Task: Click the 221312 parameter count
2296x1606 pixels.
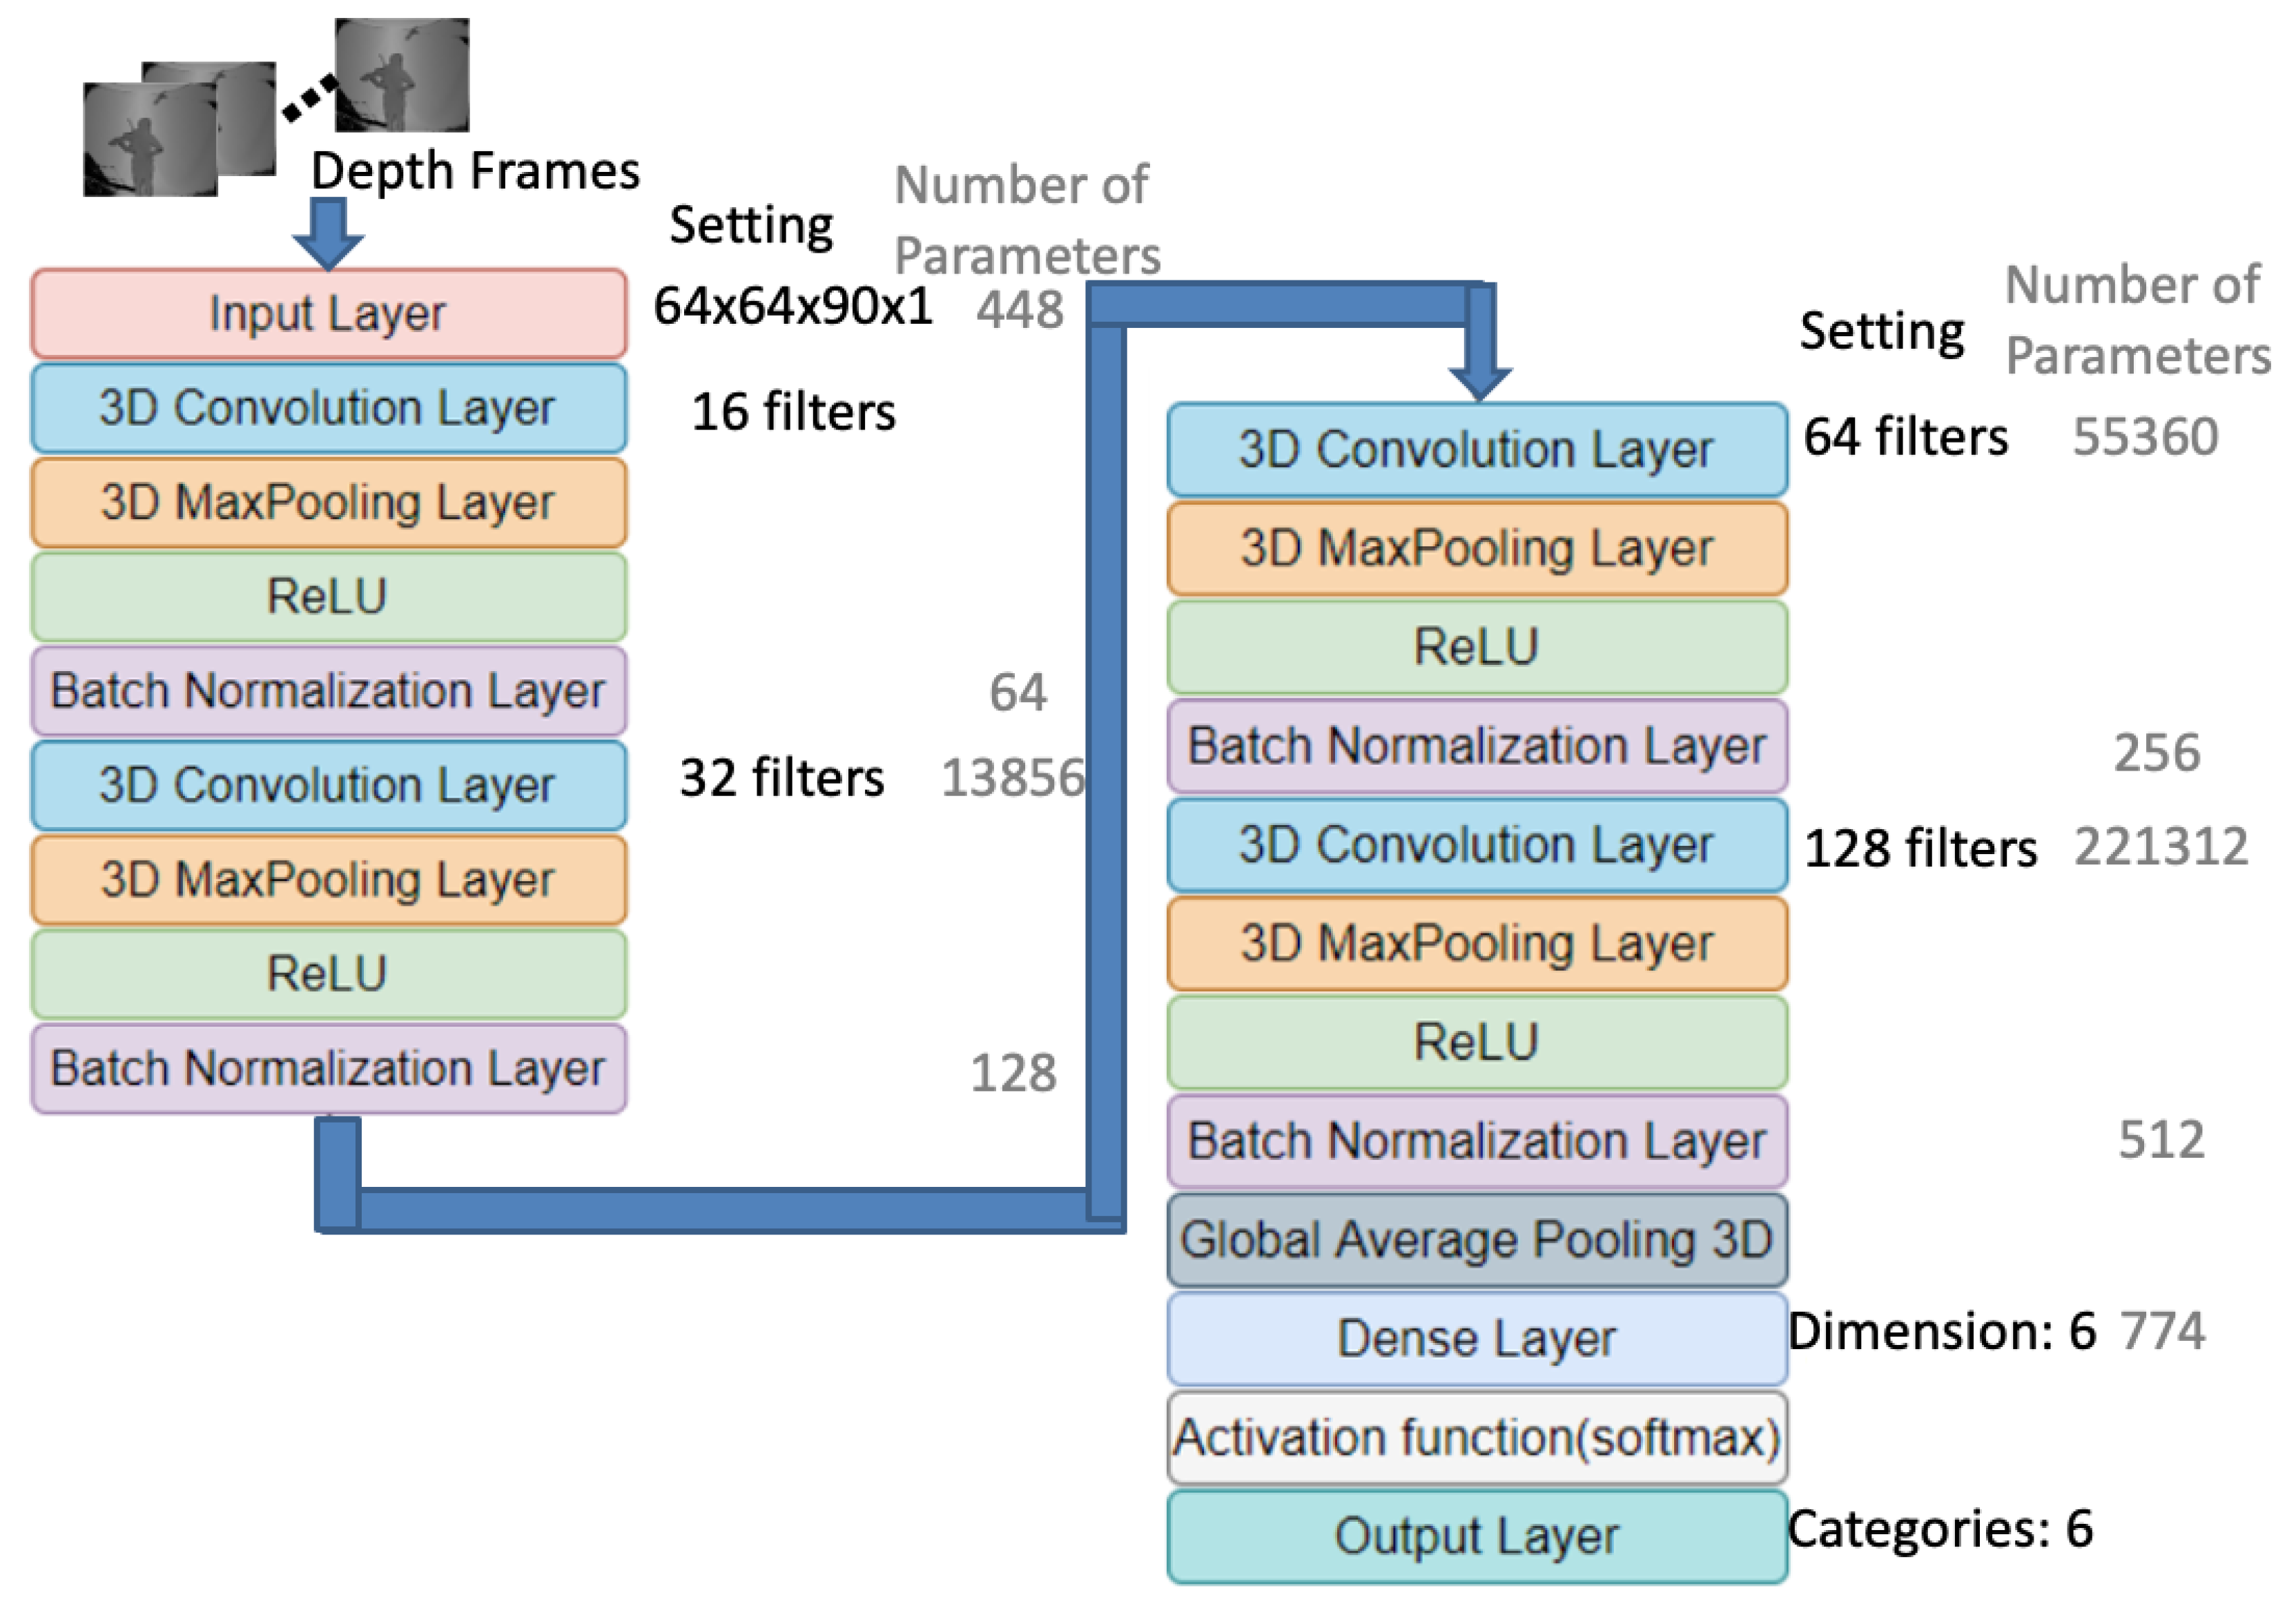Action: click(x=2161, y=847)
